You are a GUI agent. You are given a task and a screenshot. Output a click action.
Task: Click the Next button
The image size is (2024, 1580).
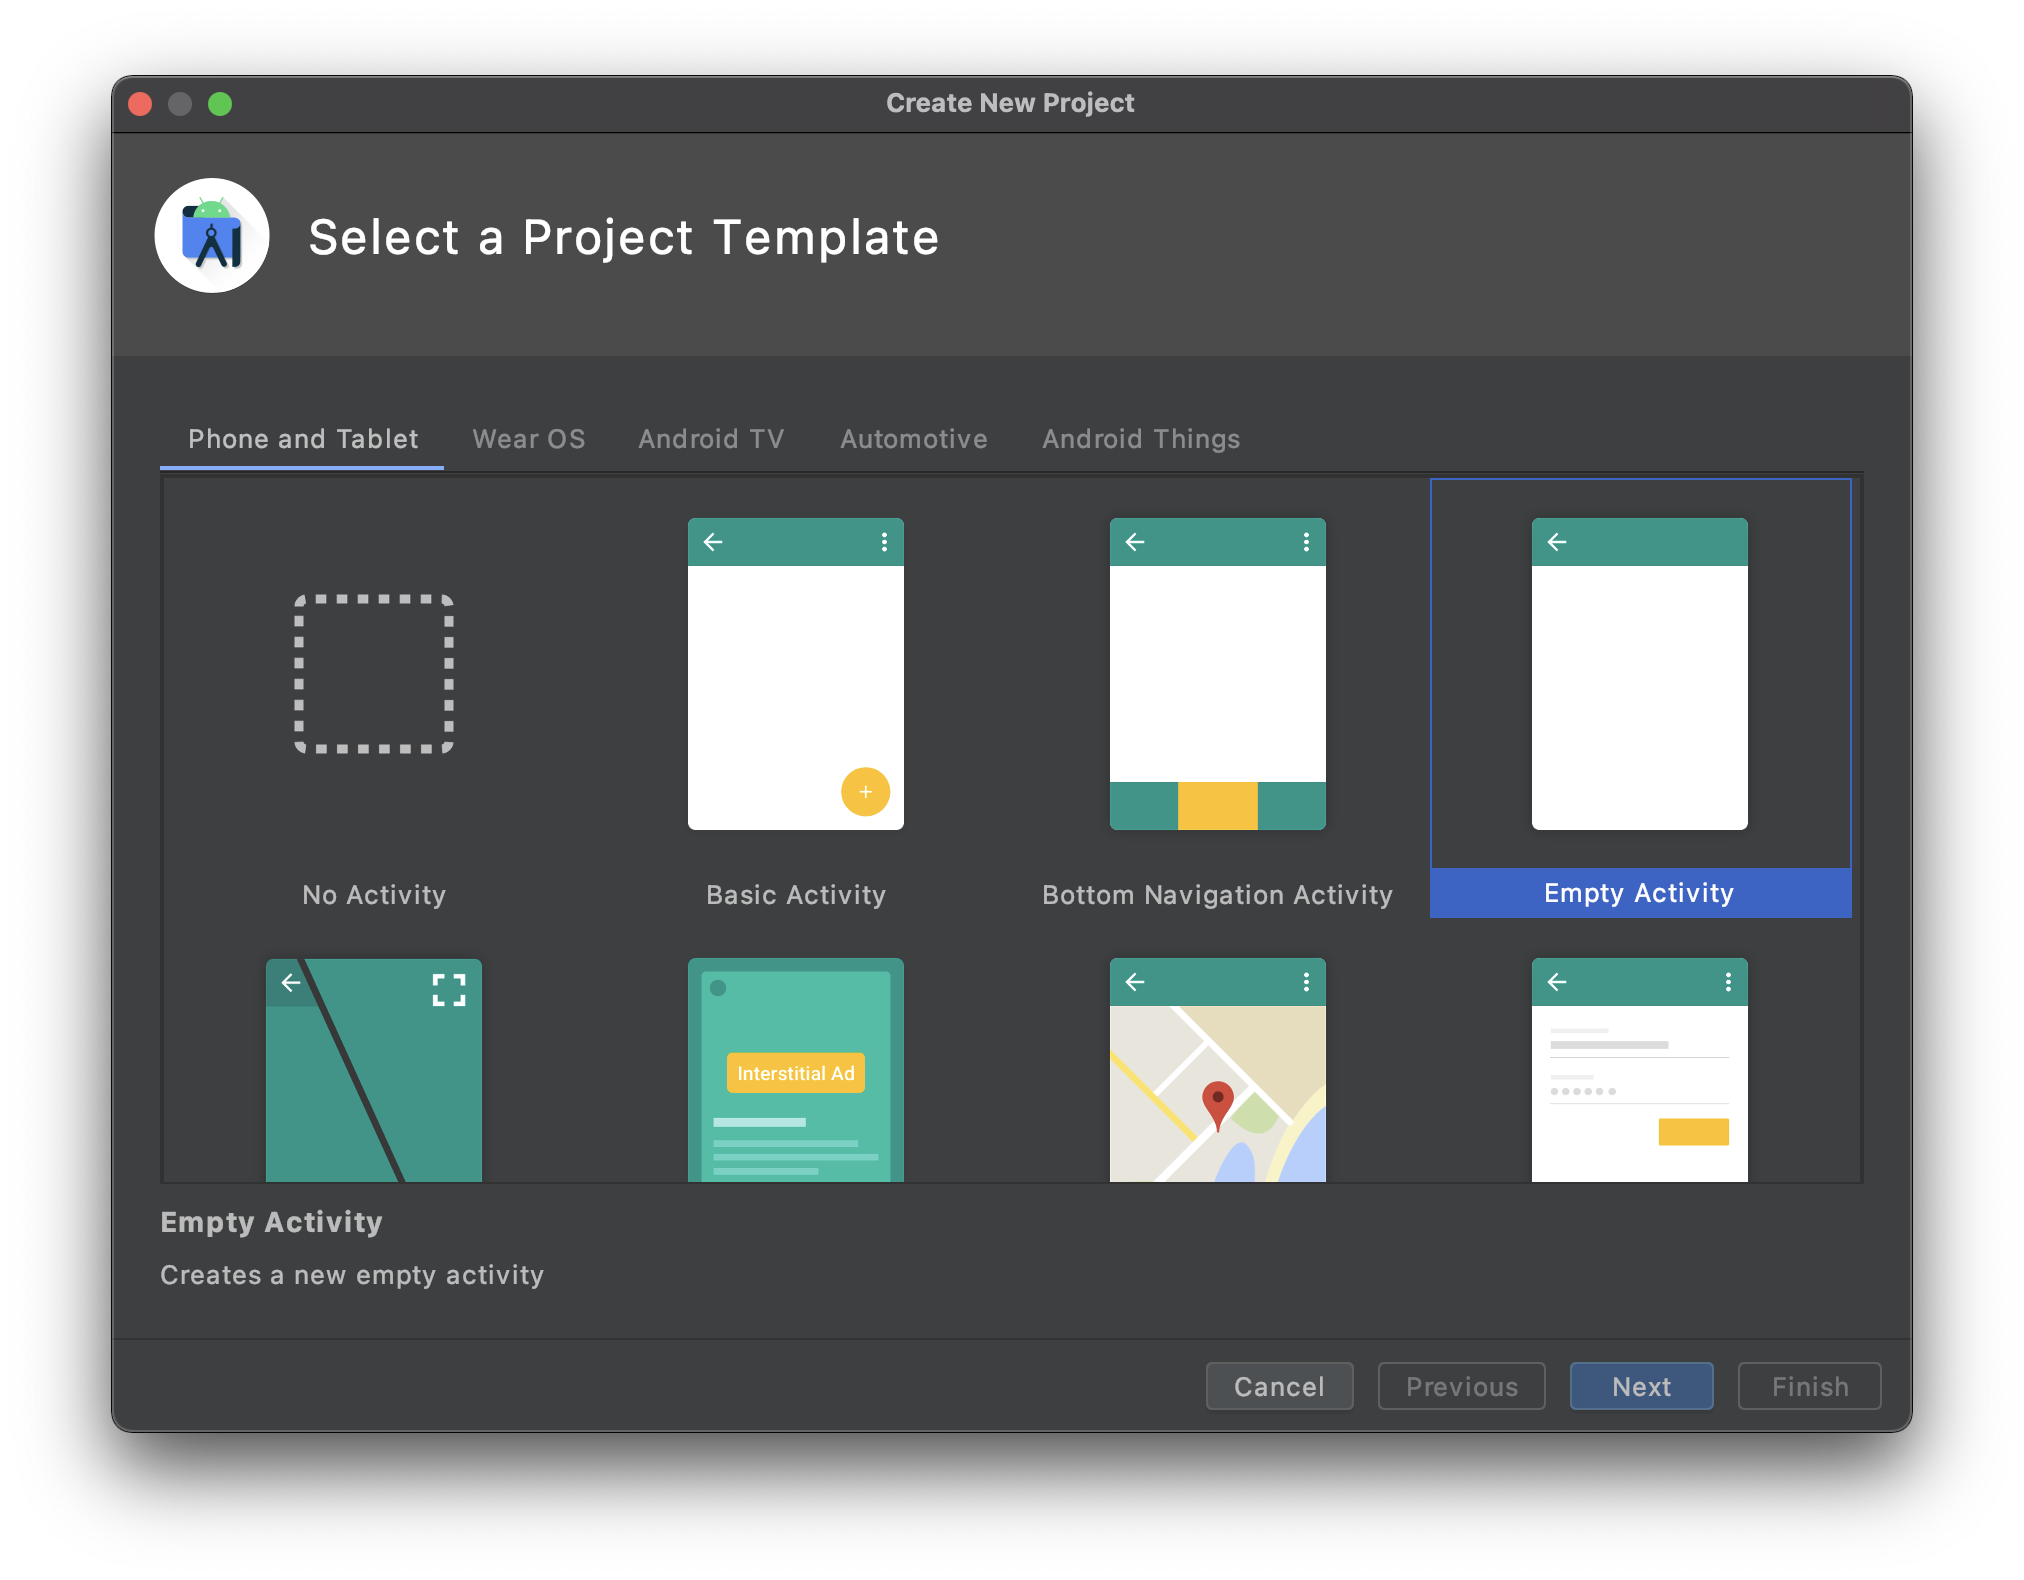click(x=1640, y=1386)
